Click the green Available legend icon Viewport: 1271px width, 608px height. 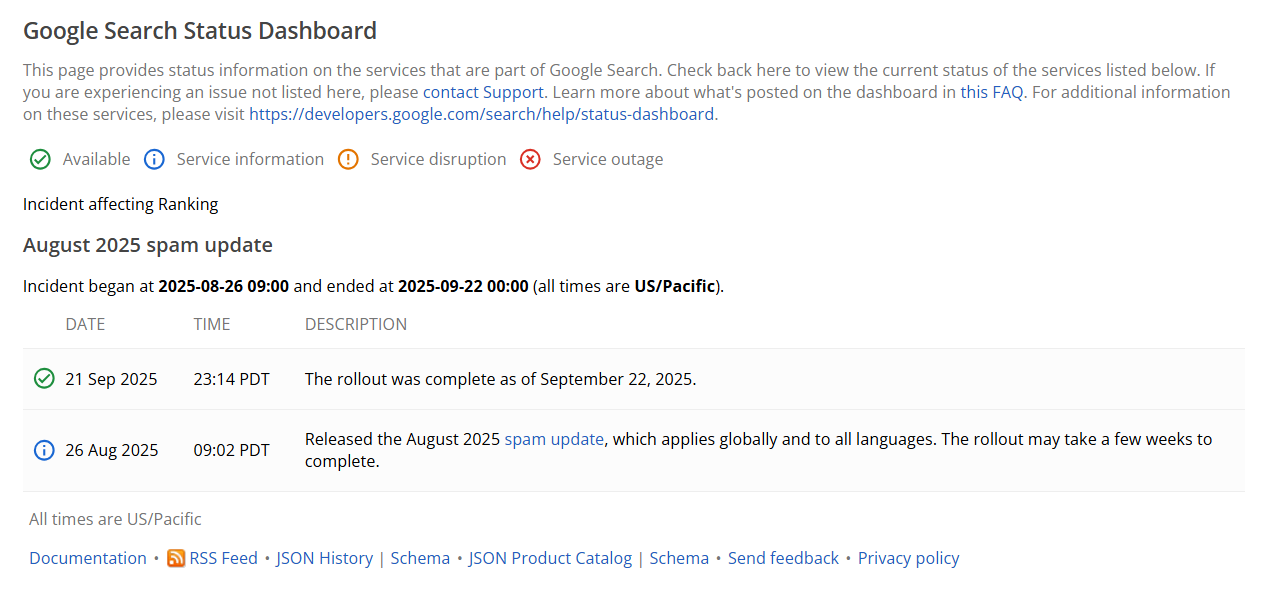click(x=40, y=160)
